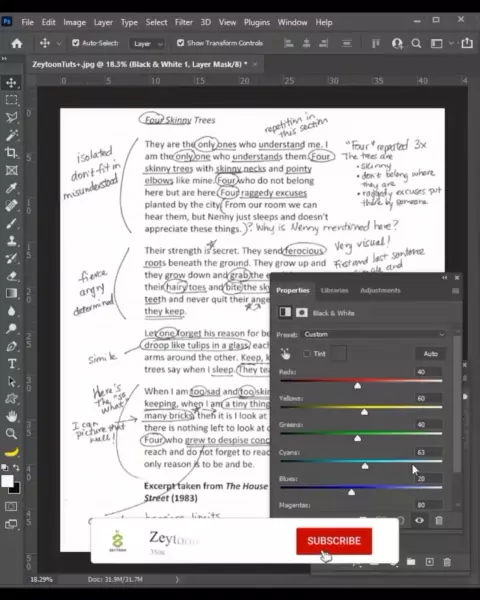Open the Window menu
The height and width of the screenshot is (600, 480).
[x=292, y=22]
